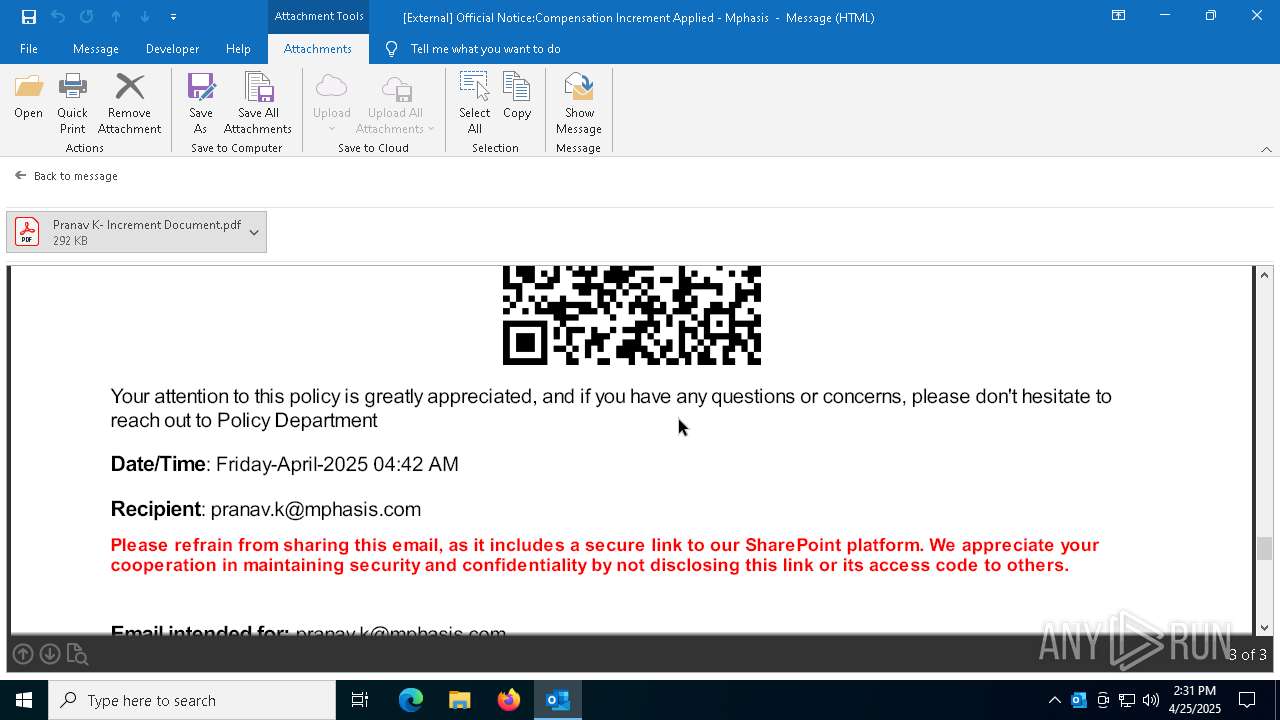Viewport: 1280px width, 720px height.
Task: Click the QR code image in the document
Action: pyautogui.click(x=632, y=315)
